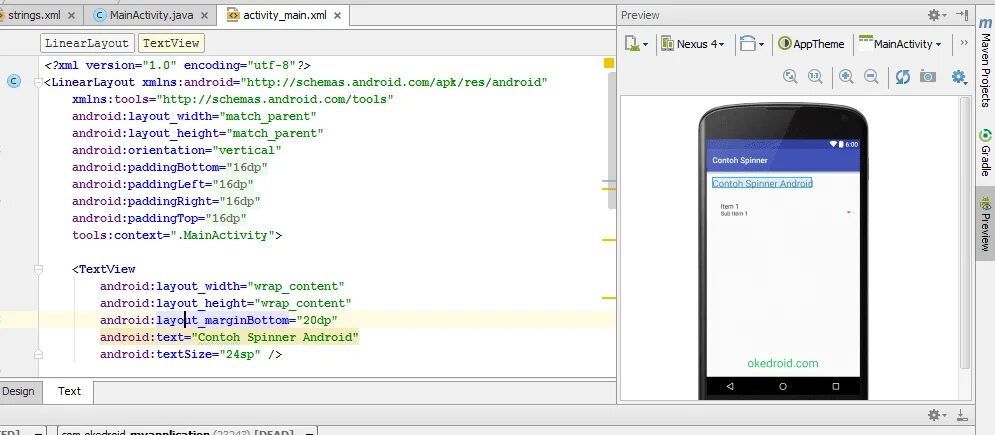Click the LinearLayout breadcrumb
This screenshot has width=995, height=435.
coord(88,43)
